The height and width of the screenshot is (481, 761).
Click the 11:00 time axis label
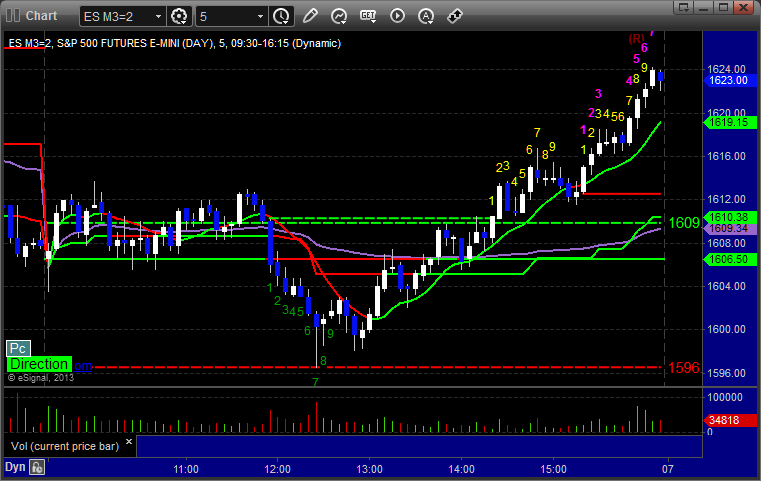point(186,469)
